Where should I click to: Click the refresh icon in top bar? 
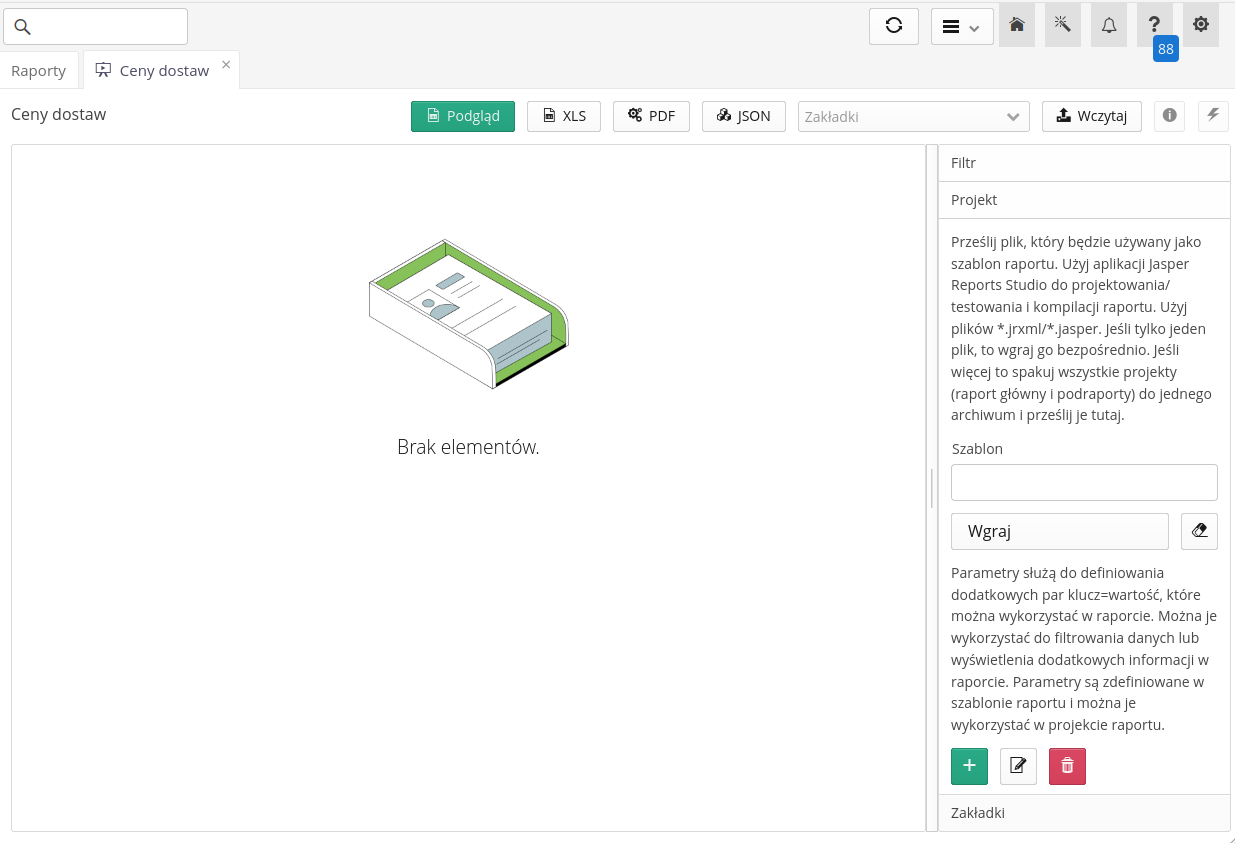894,26
